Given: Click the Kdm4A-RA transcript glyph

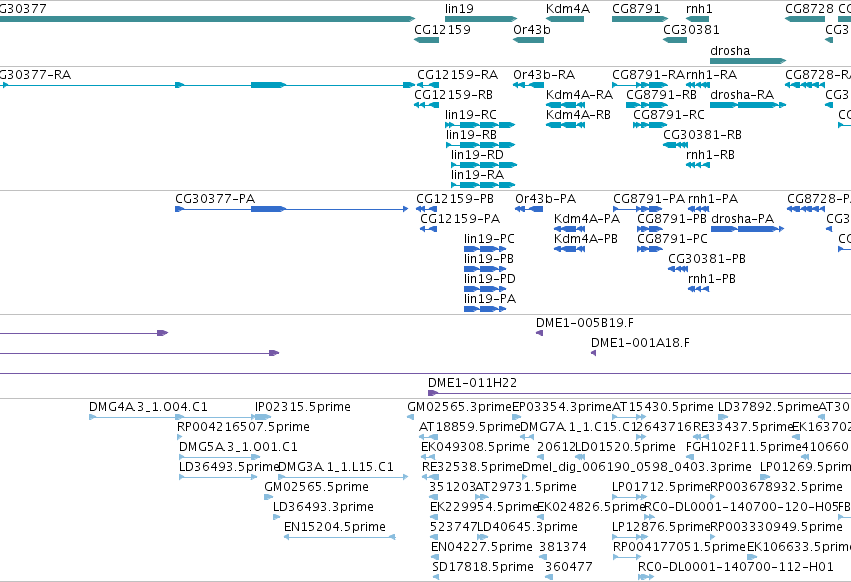Looking at the screenshot, I should pos(565,105).
